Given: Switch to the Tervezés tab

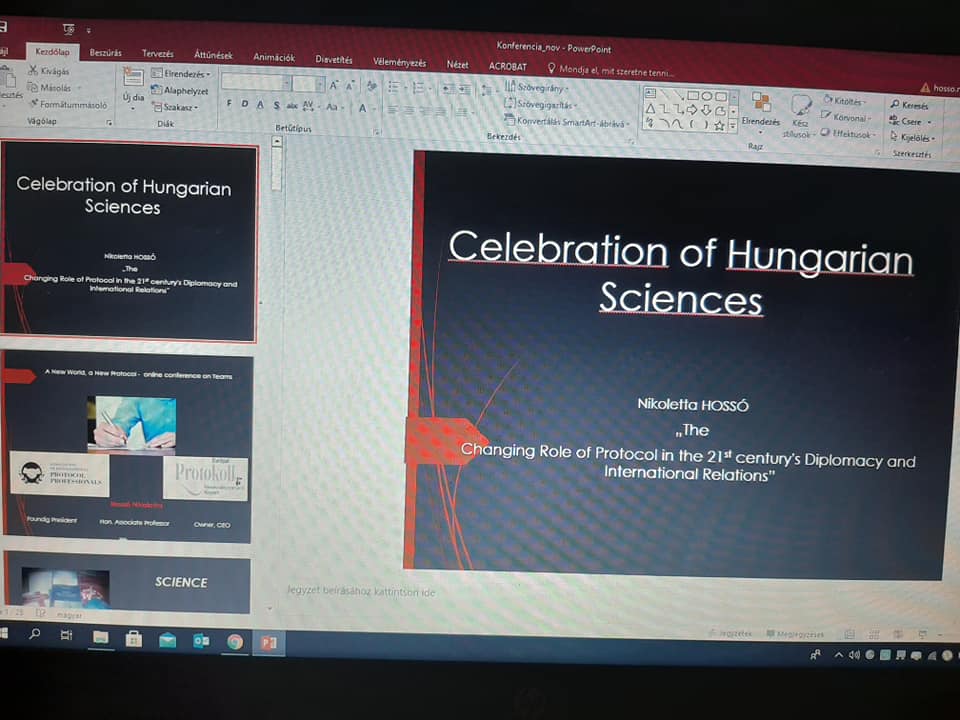Looking at the screenshot, I should 157,54.
